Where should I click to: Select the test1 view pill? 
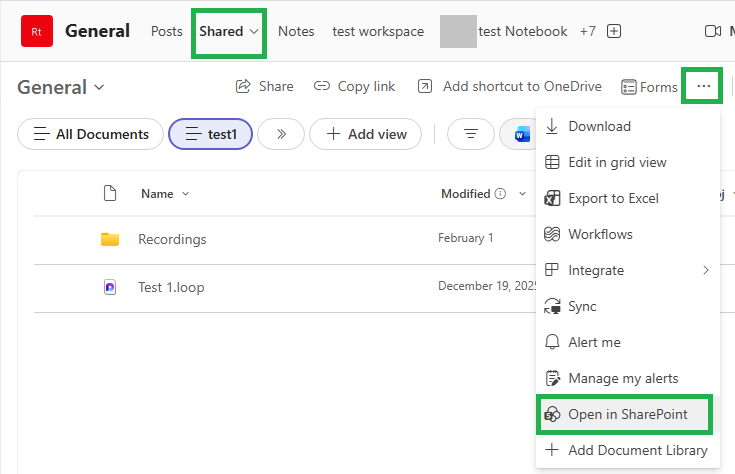pyautogui.click(x=210, y=134)
